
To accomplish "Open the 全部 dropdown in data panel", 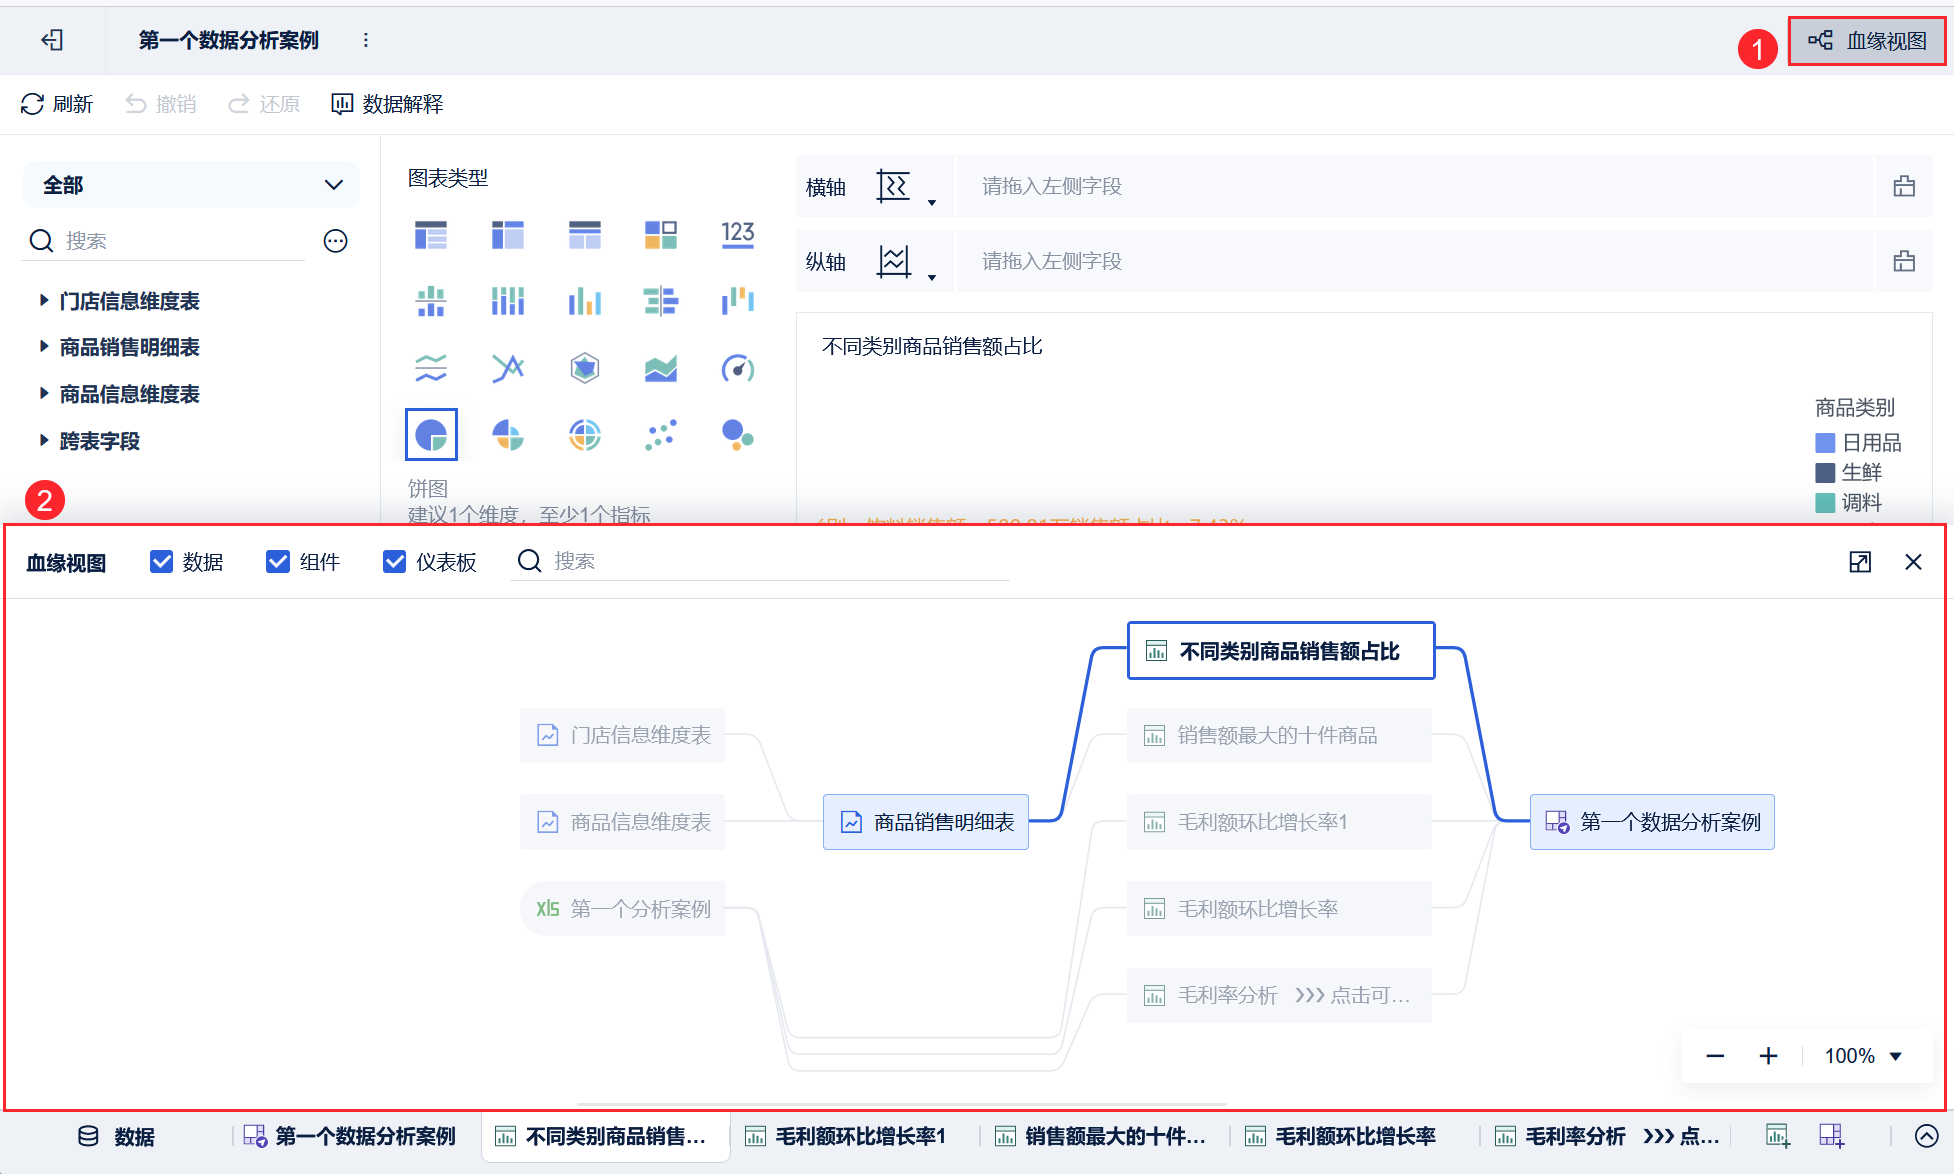I will pos(190,185).
